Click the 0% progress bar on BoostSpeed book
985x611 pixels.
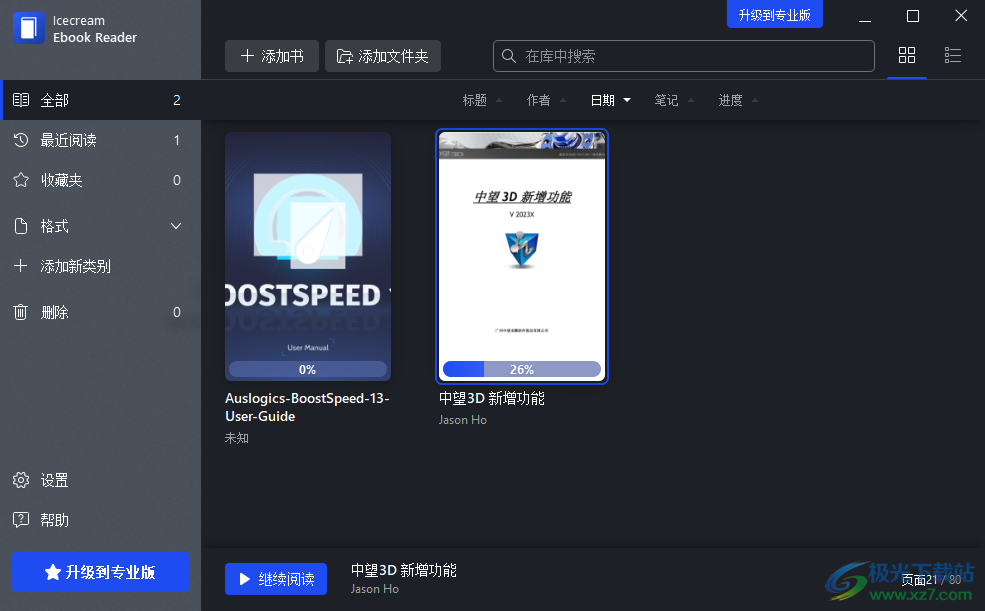(308, 369)
